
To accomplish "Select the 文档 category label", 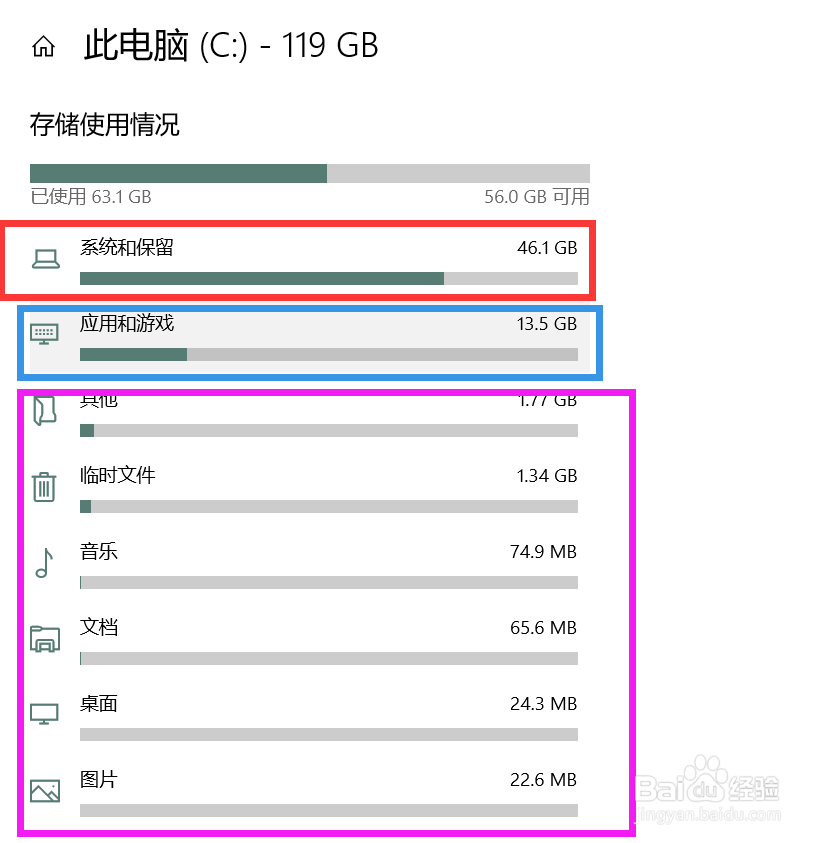I will [x=99, y=627].
